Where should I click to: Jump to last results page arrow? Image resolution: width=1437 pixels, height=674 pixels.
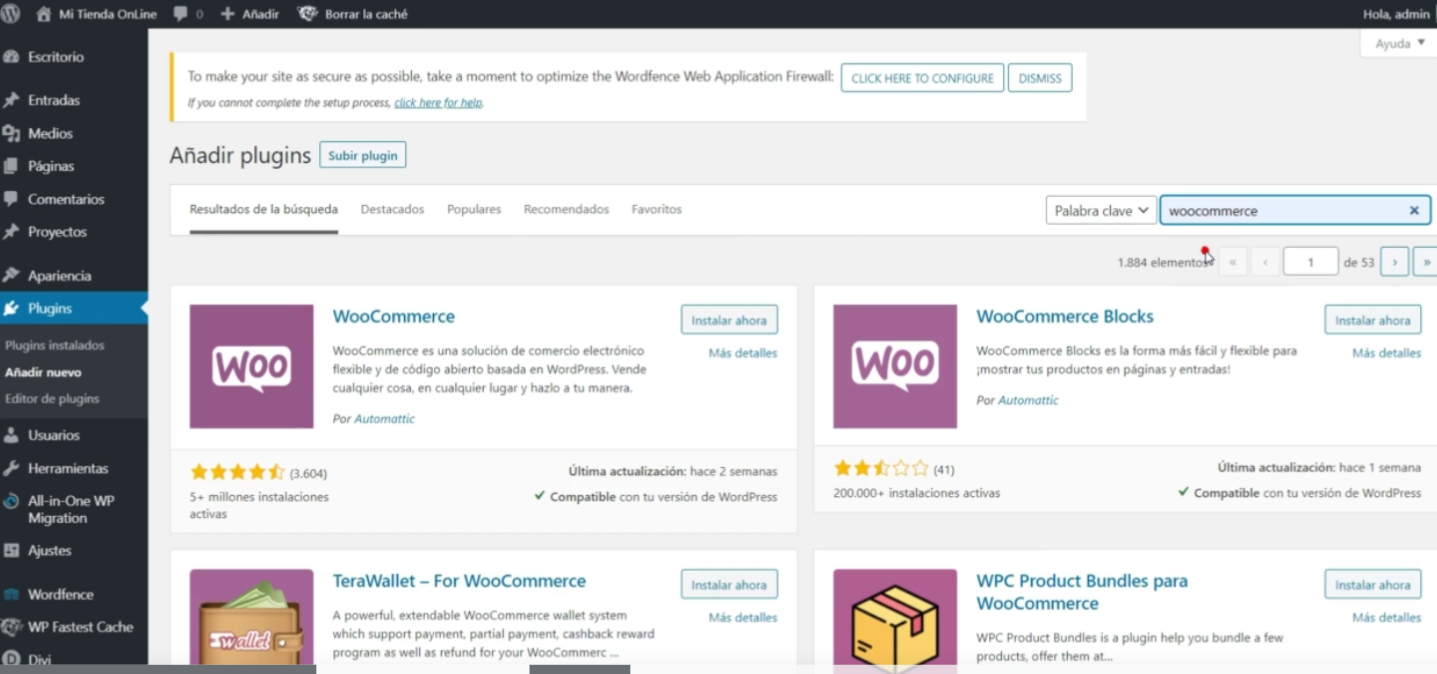[x=1426, y=262]
